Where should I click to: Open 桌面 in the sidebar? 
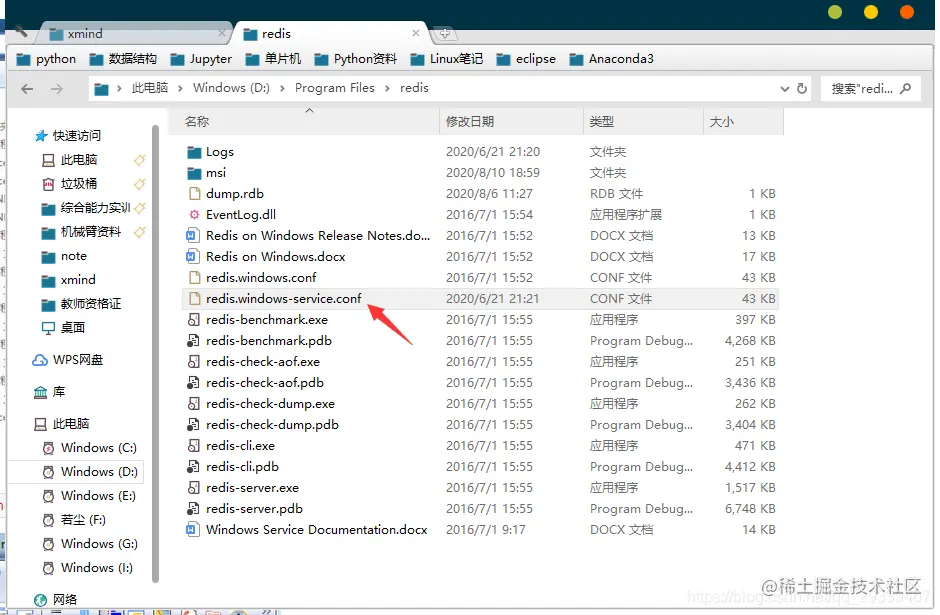click(64, 327)
